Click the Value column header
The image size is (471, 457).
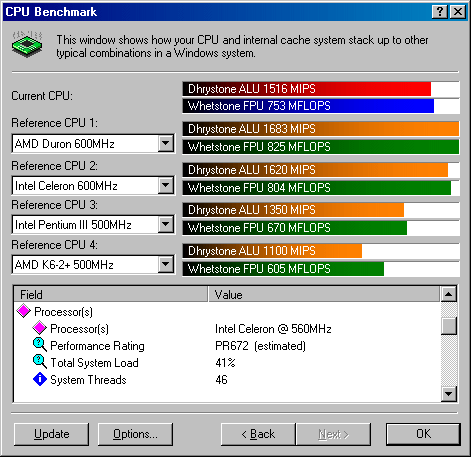click(324, 294)
